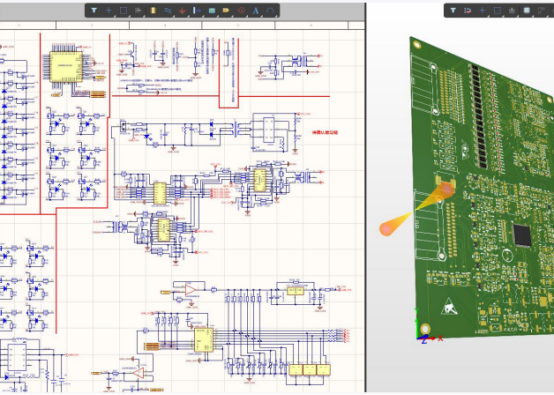This screenshot has width=554, height=395.
Task: Click the red directive circle icon
Action: [x=241, y=11]
